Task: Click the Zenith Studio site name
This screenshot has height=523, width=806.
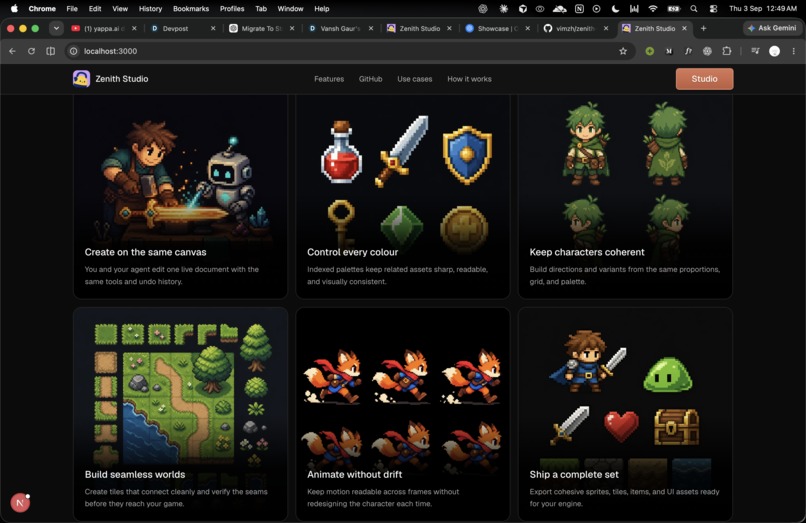Action: pyautogui.click(x=122, y=79)
